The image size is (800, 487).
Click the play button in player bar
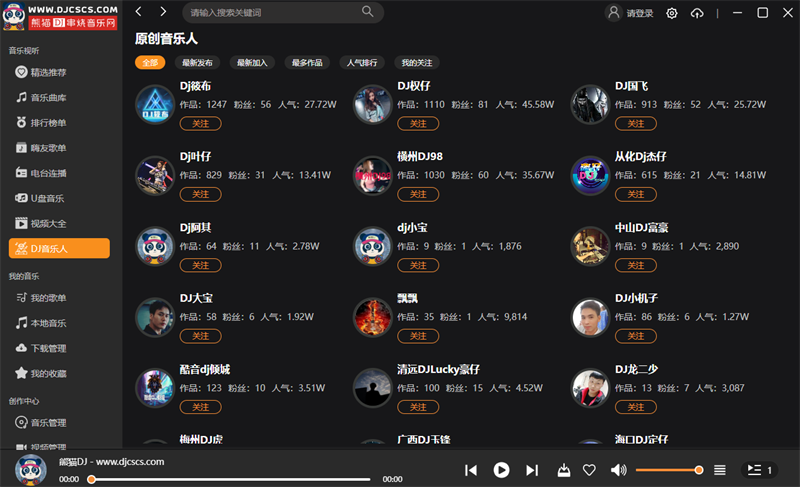(x=501, y=470)
